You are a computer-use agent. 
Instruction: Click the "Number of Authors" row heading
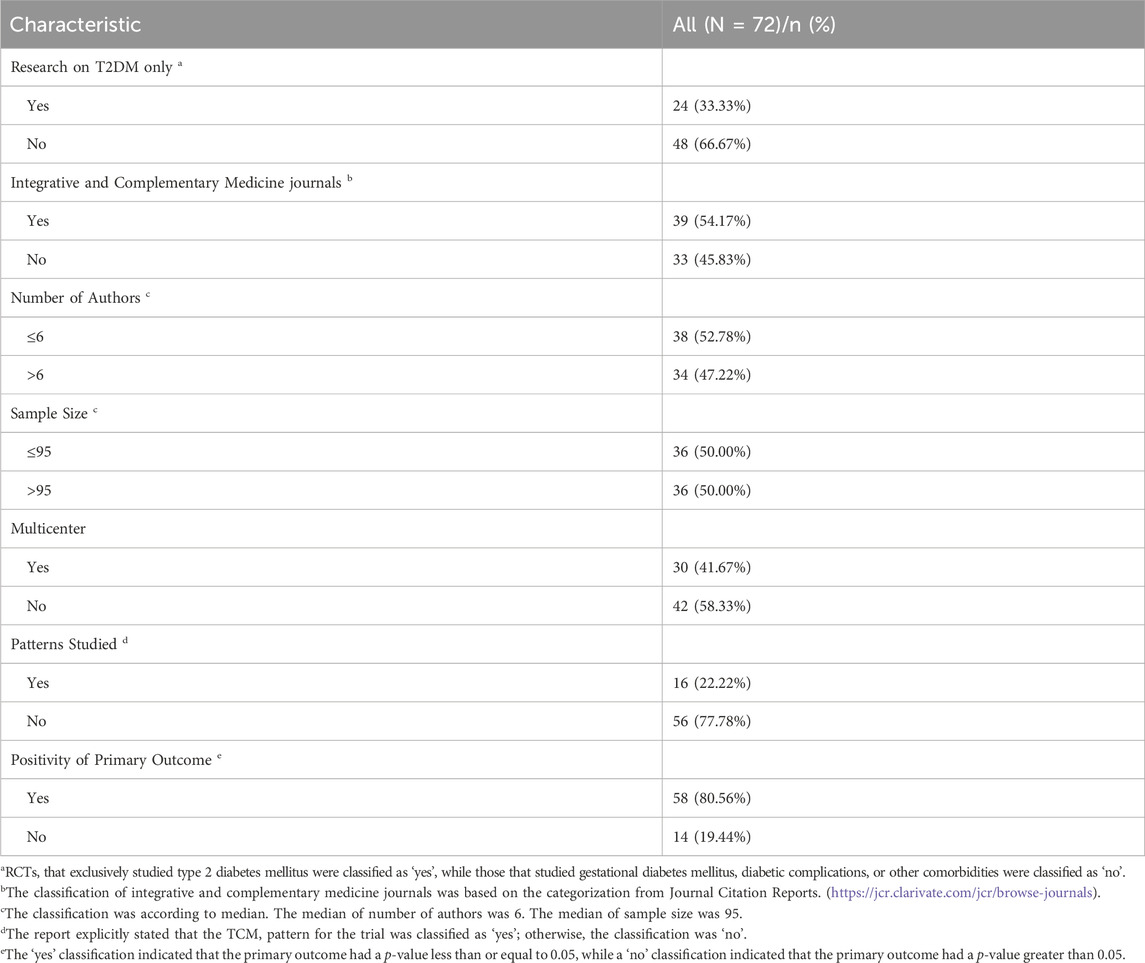(80, 298)
